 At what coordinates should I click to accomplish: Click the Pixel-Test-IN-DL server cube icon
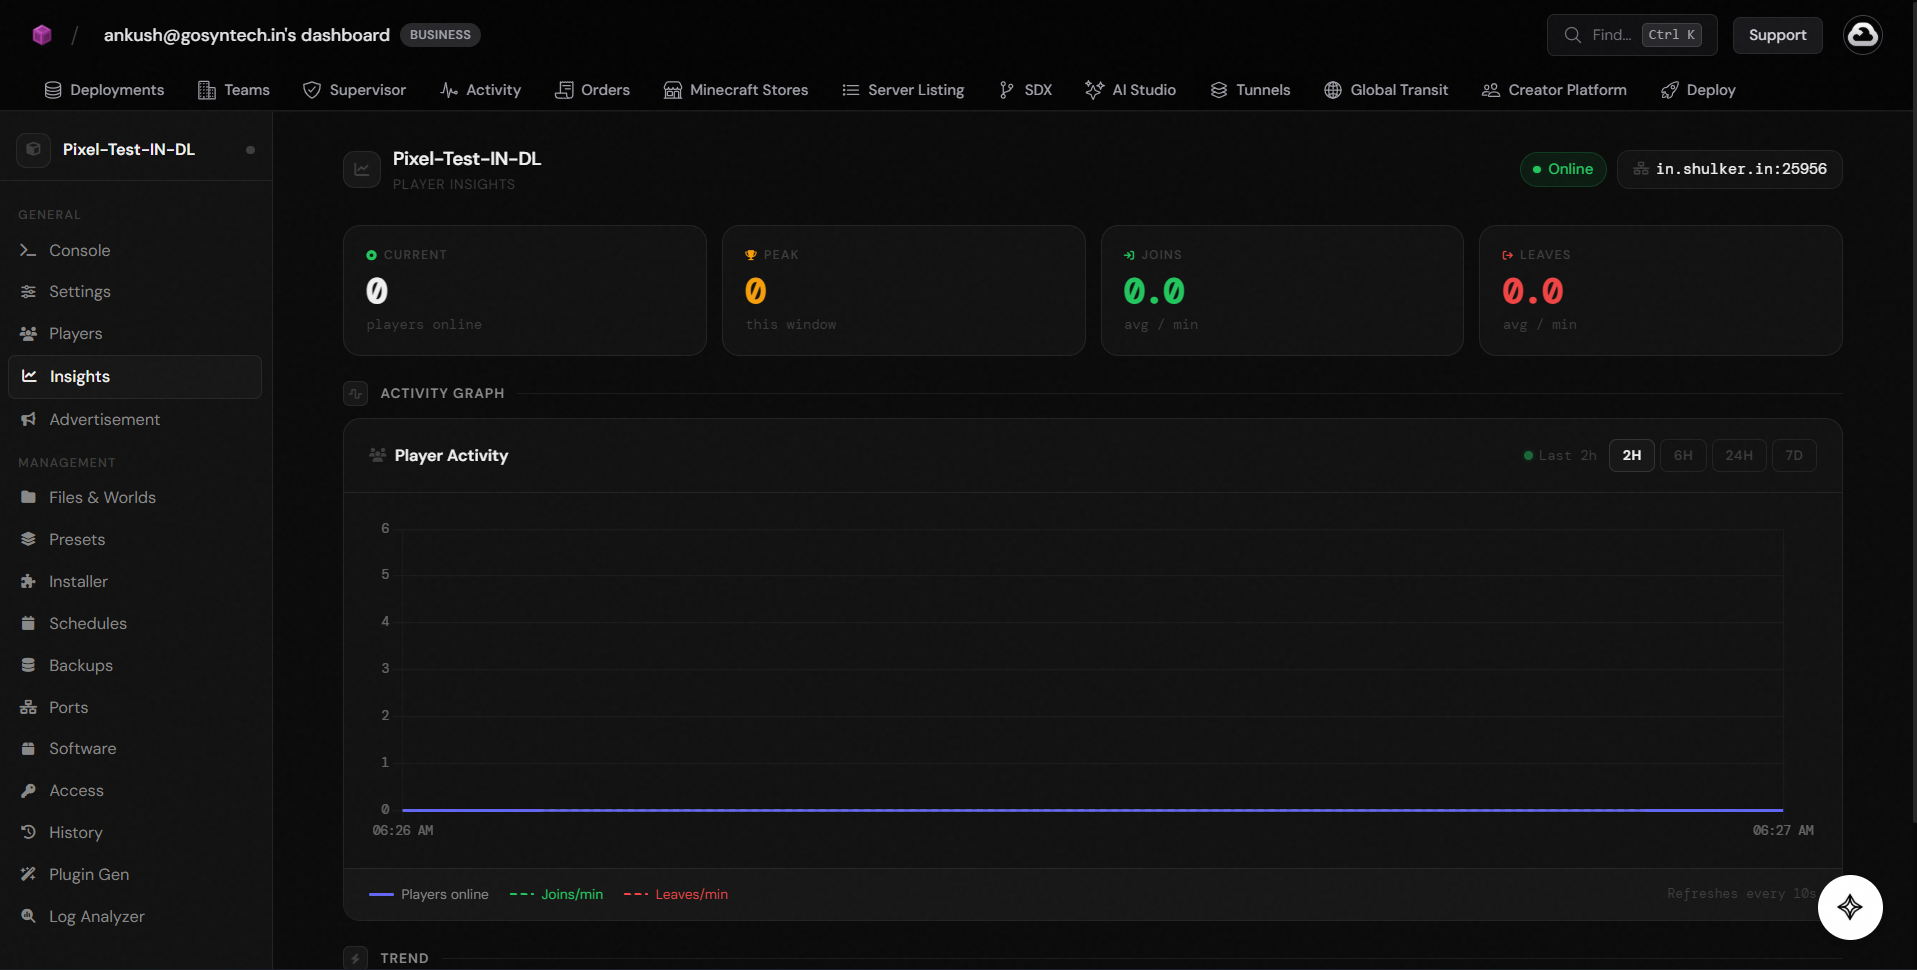coord(33,149)
